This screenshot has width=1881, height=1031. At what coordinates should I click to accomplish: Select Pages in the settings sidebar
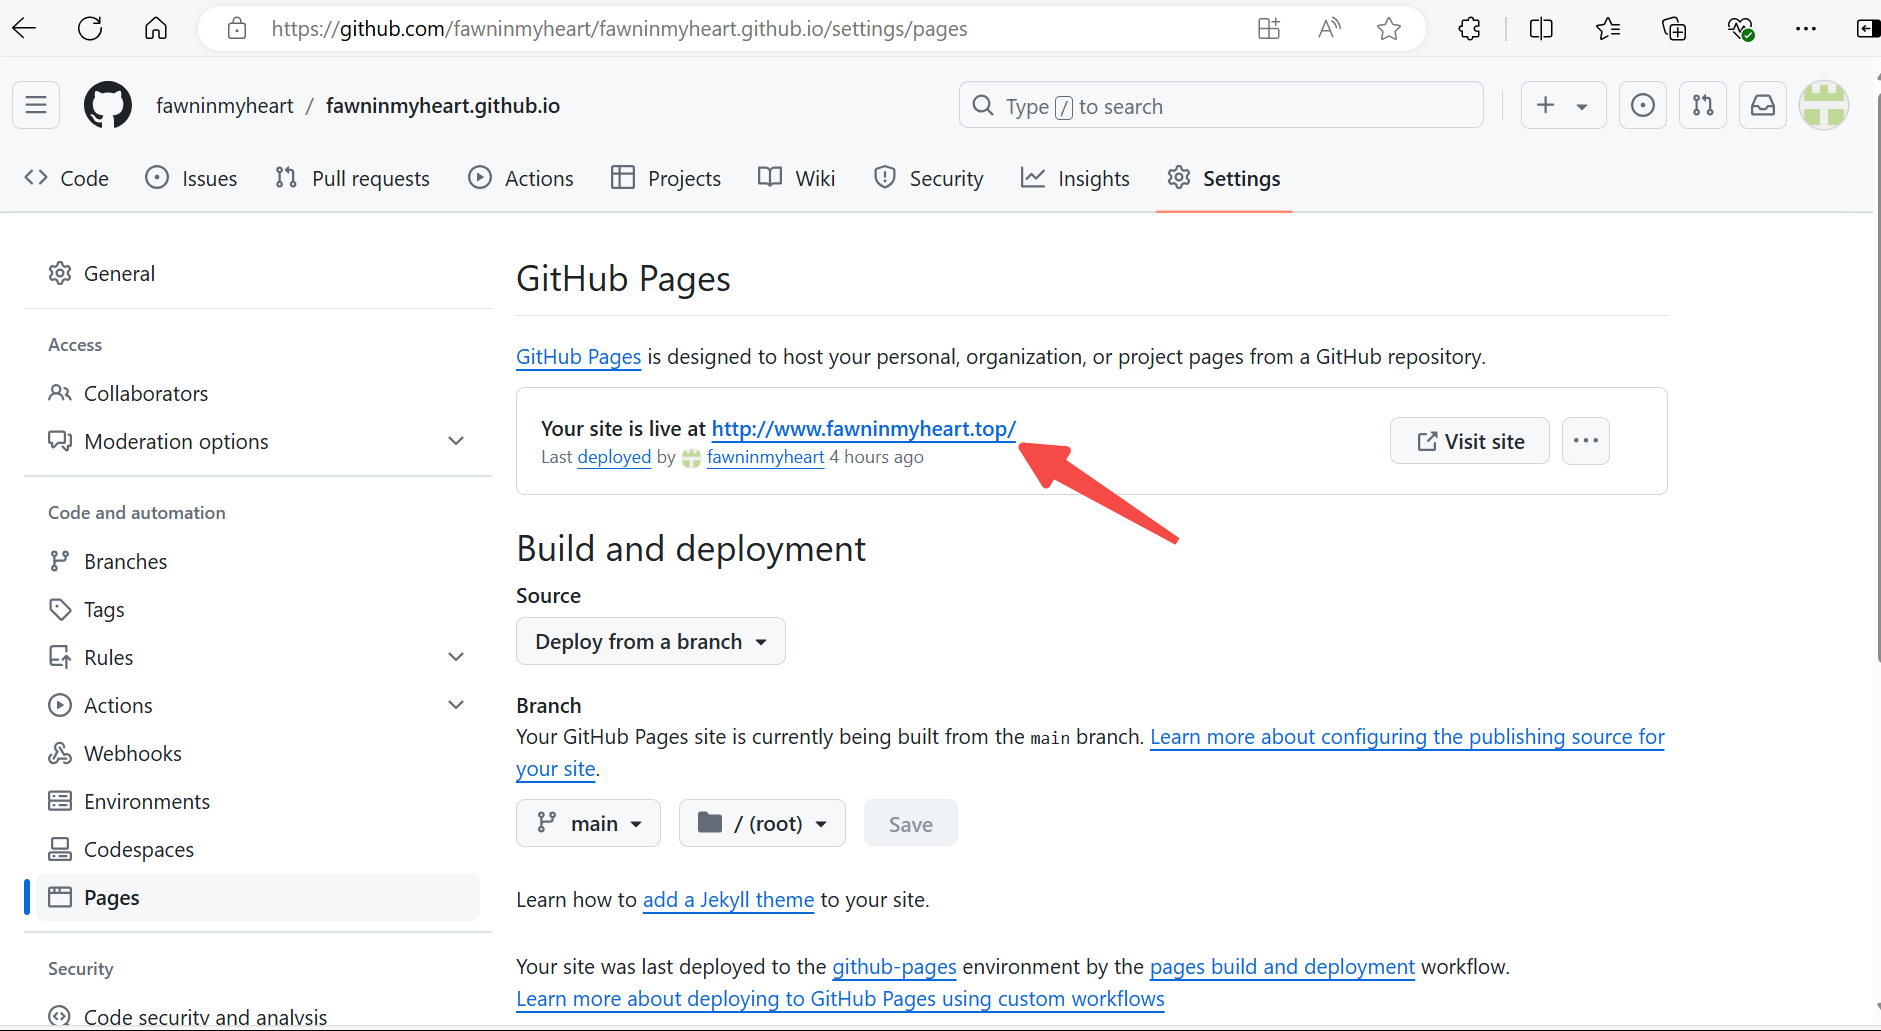[x=258, y=897]
